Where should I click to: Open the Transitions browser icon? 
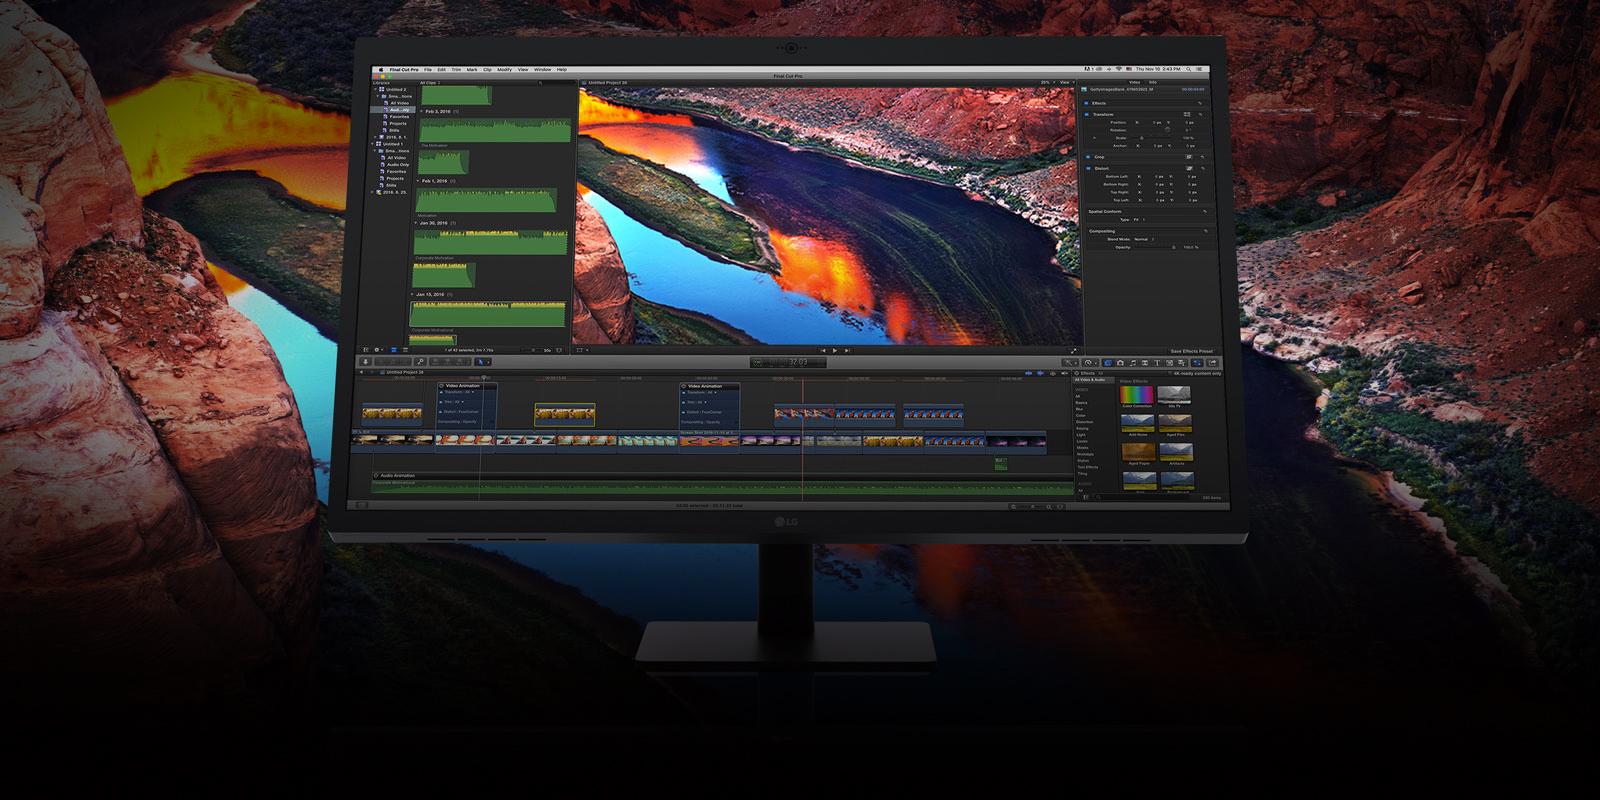pyautogui.click(x=1145, y=362)
